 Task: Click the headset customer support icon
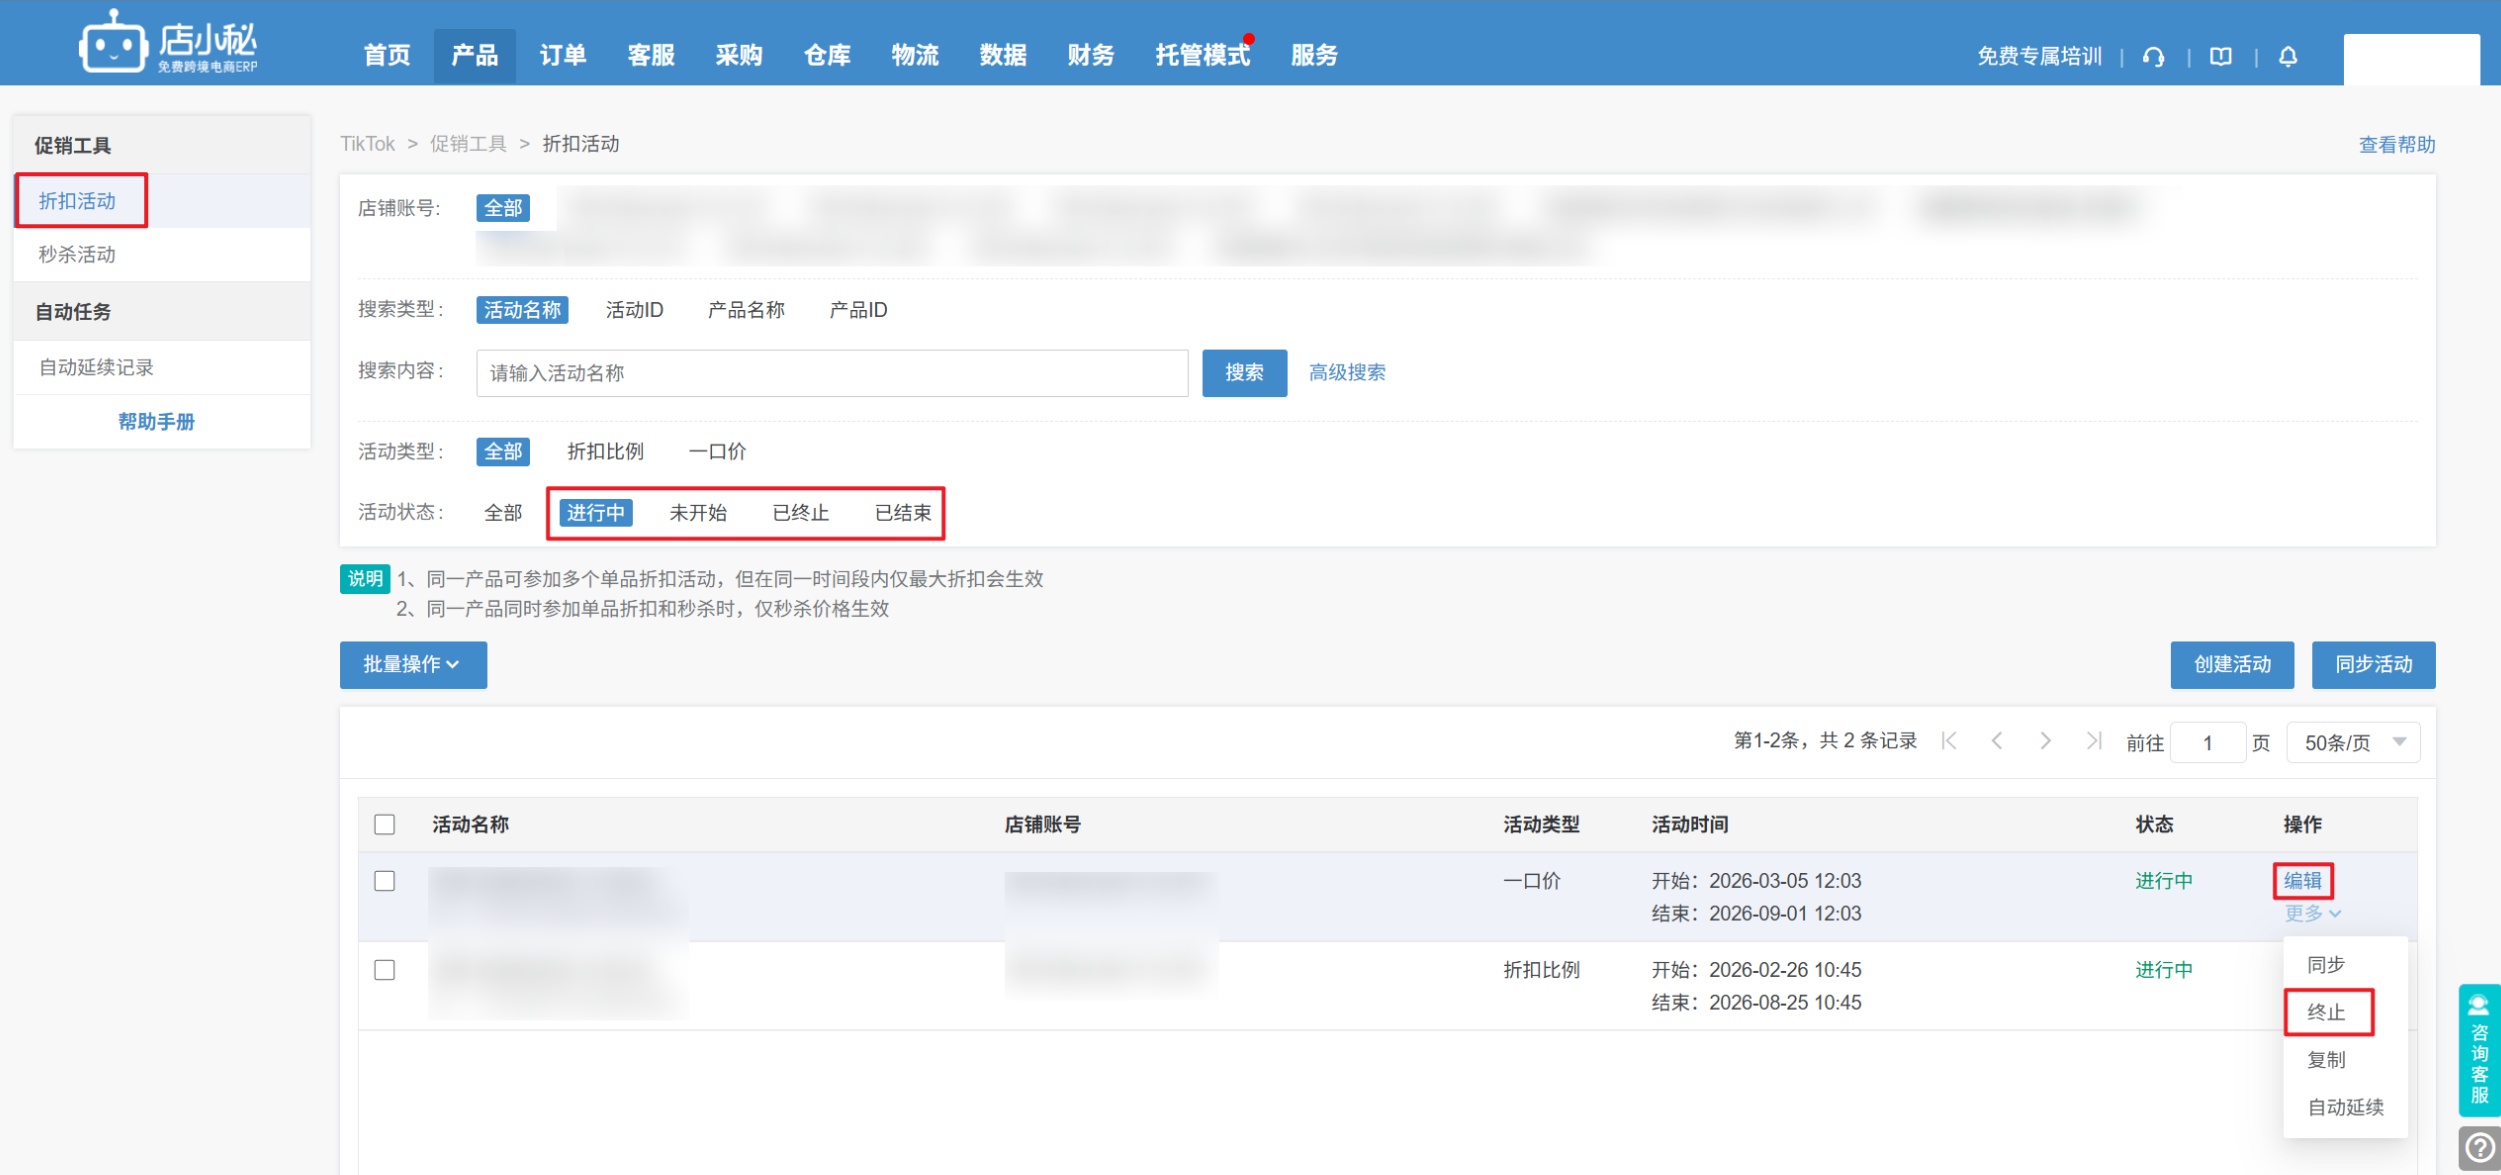pyautogui.click(x=2154, y=57)
